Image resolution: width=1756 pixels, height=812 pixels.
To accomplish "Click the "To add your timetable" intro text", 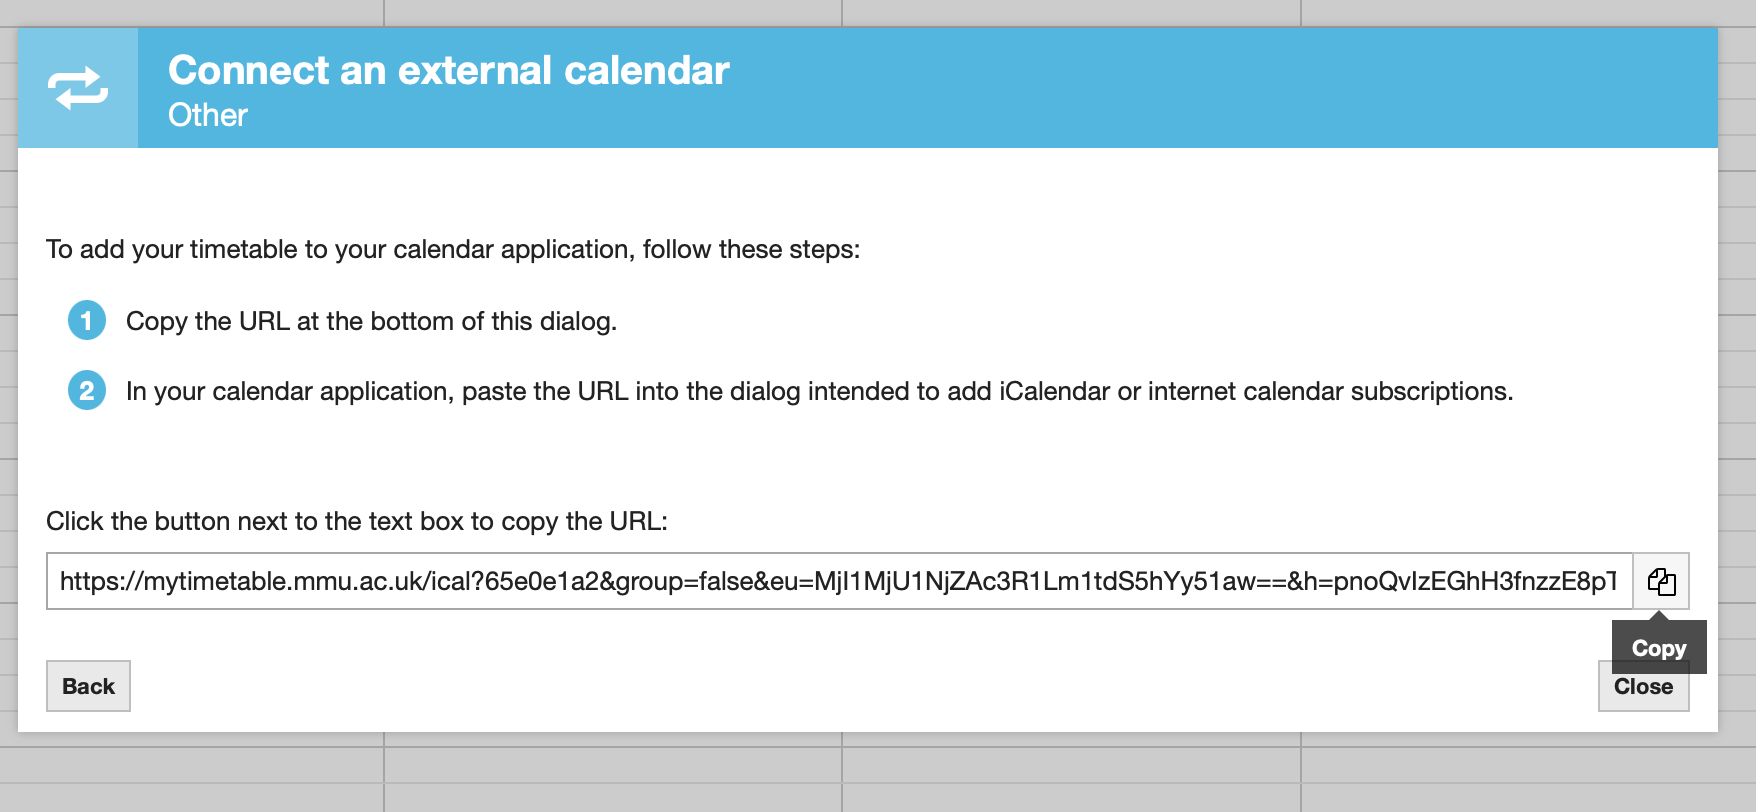I will pyautogui.click(x=452, y=249).
